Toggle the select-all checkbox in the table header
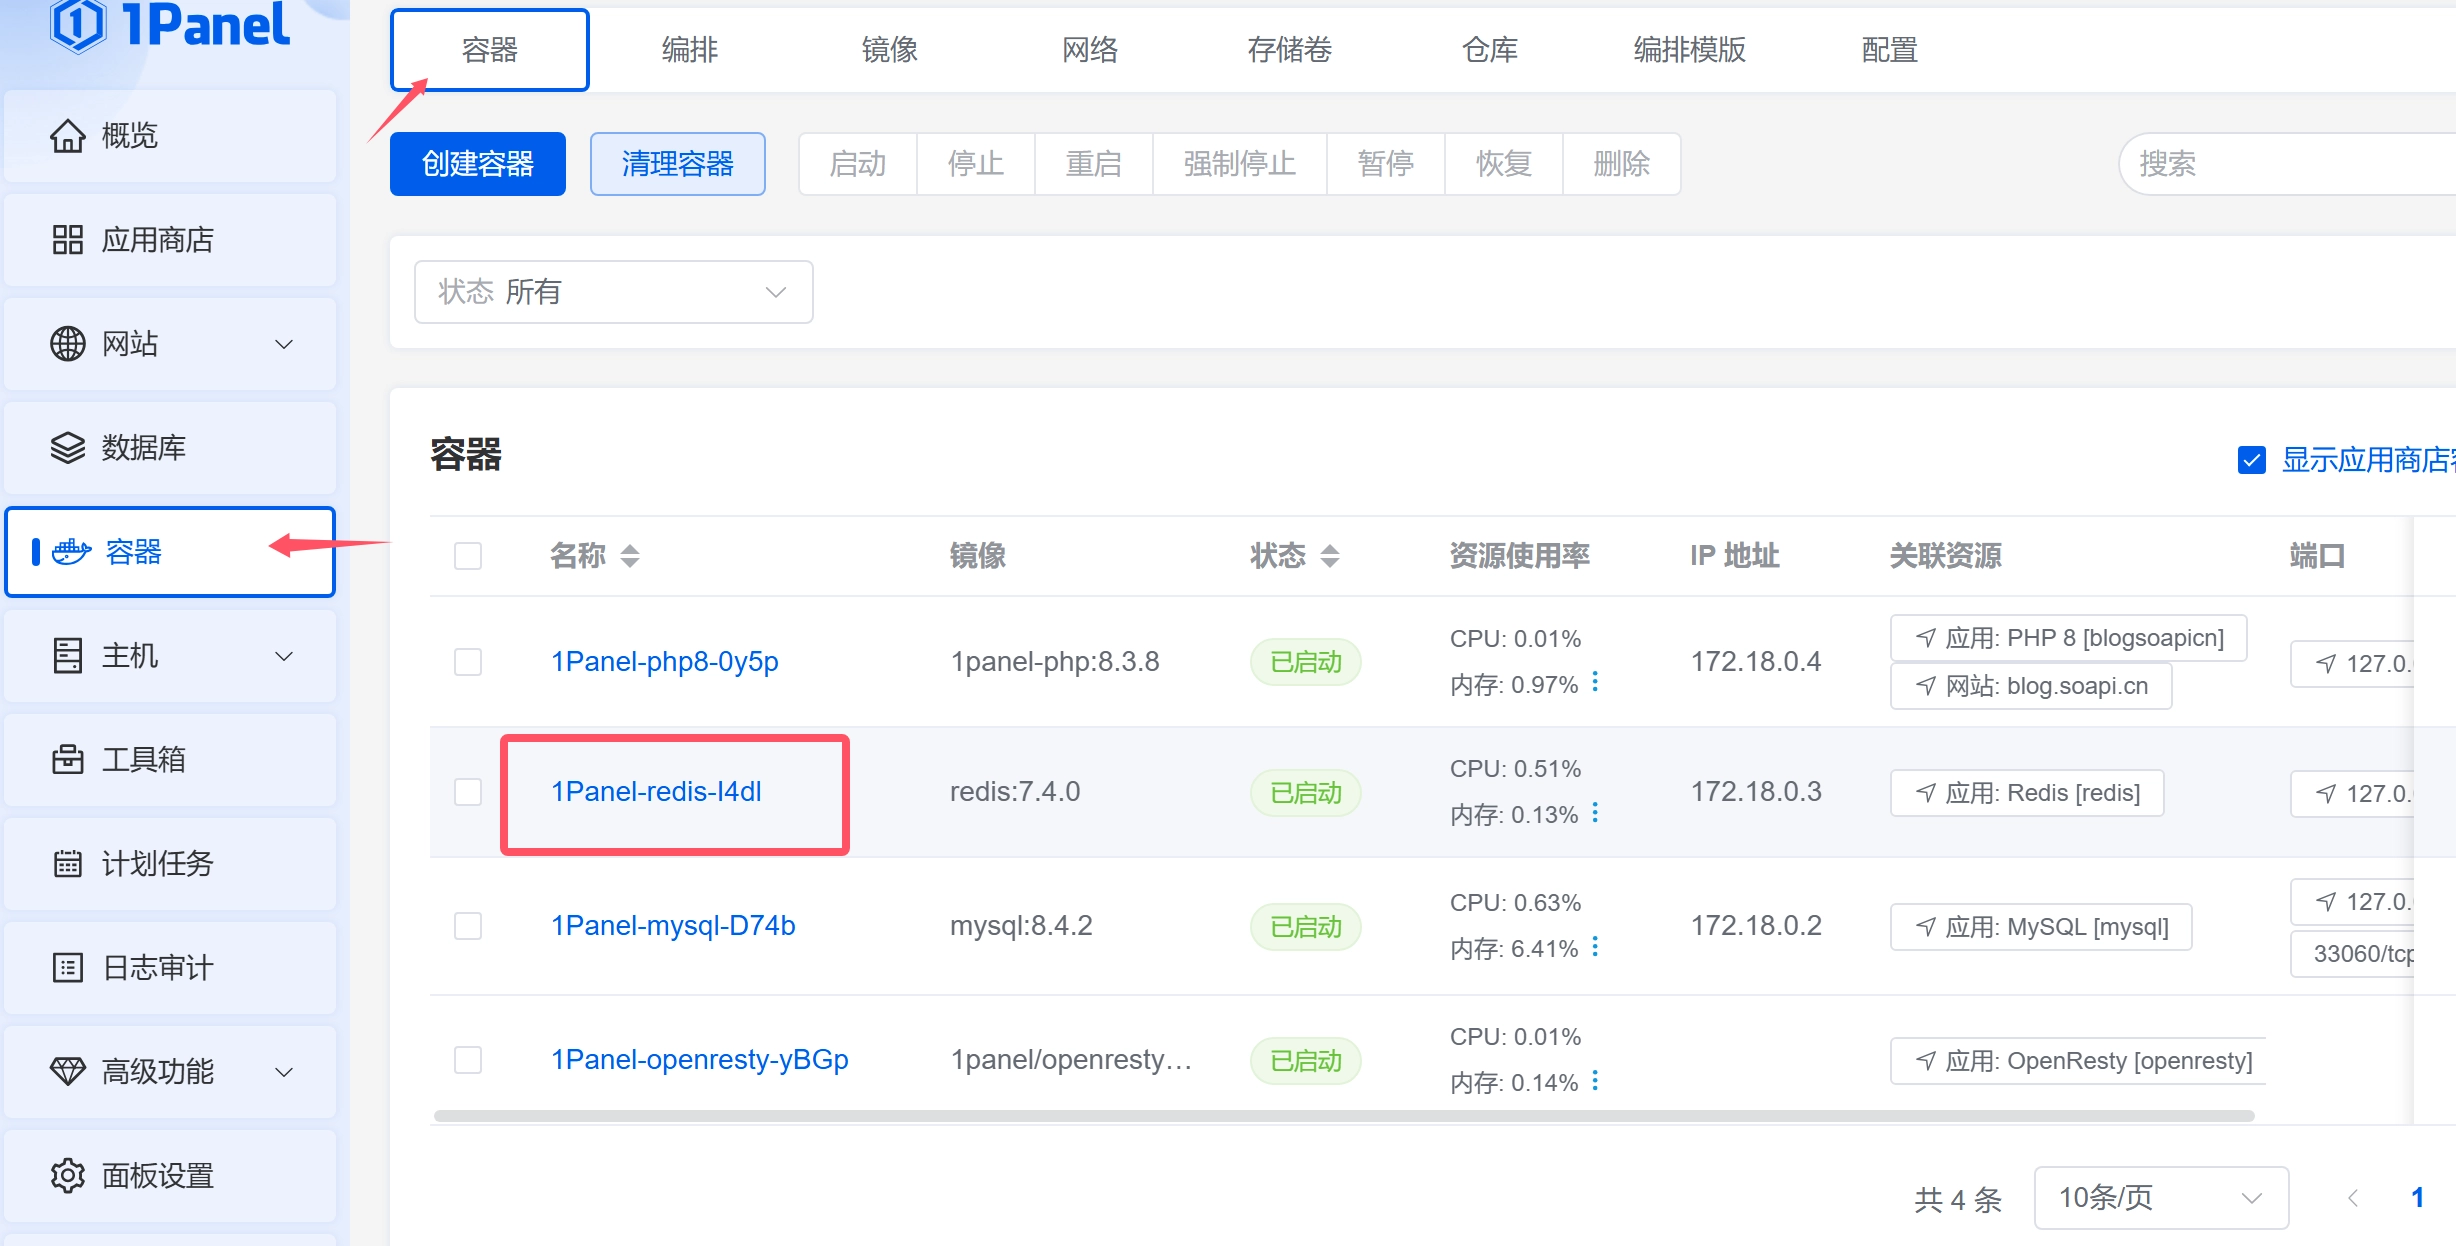 (x=468, y=556)
